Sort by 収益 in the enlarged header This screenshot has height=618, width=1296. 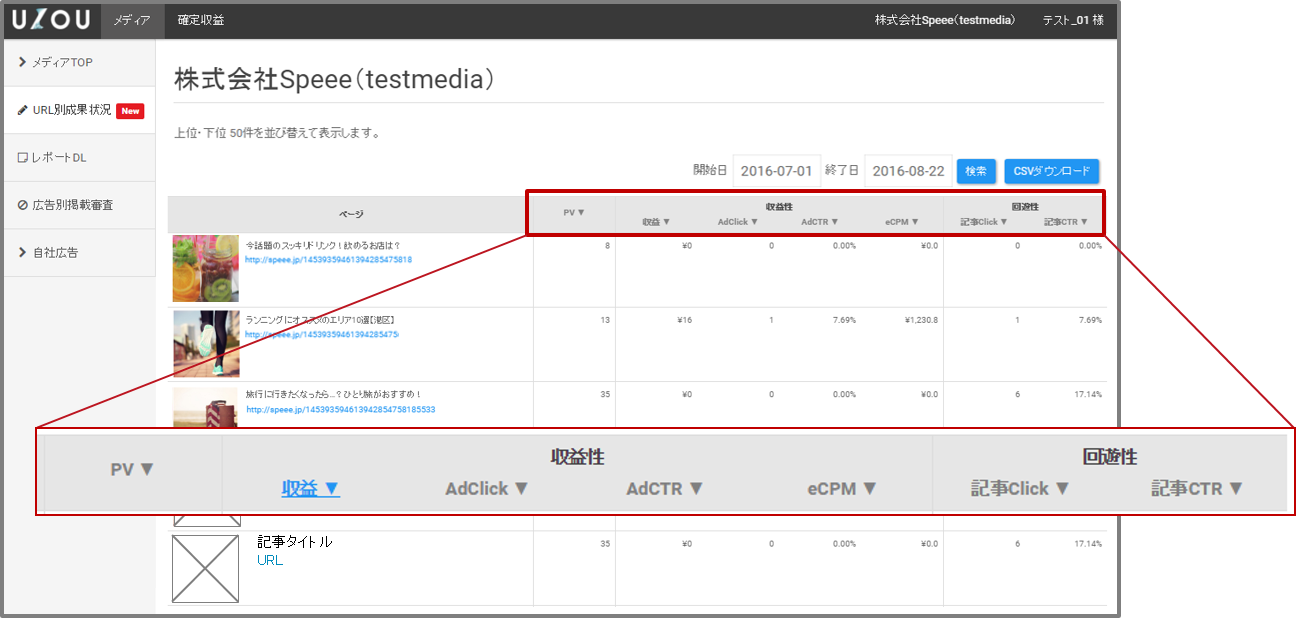310,489
